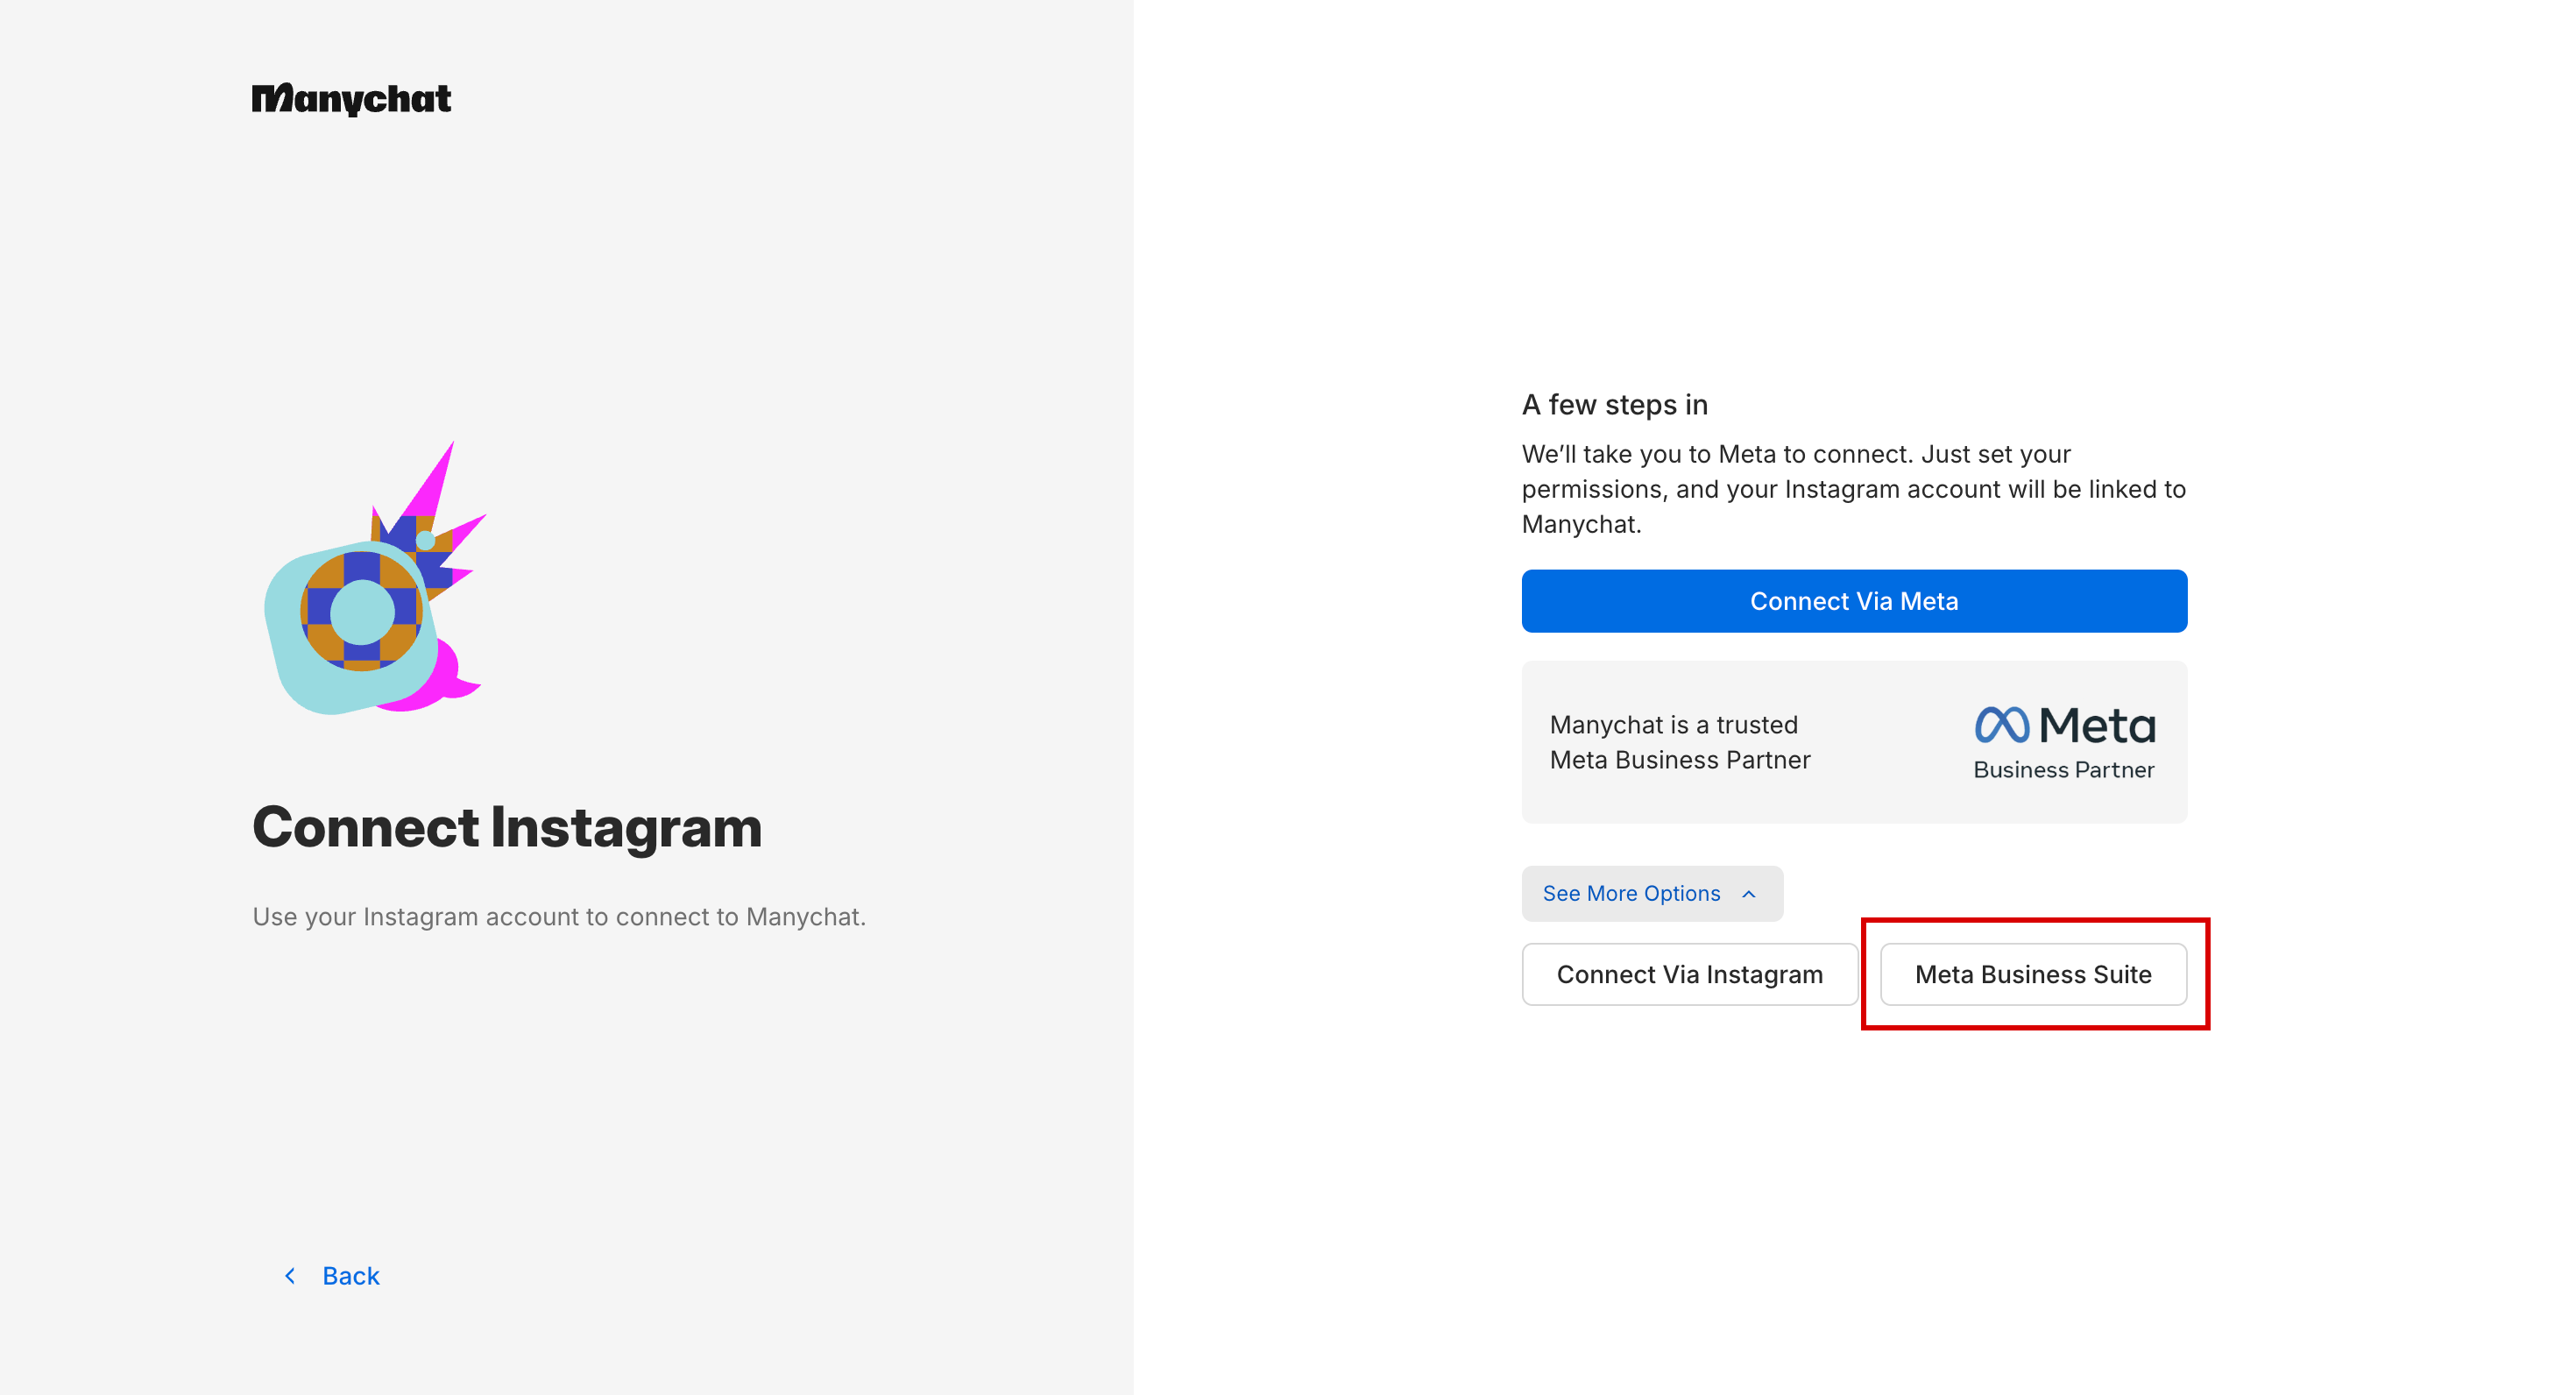The width and height of the screenshot is (2576, 1395).
Task: Click the 'A few steps in' heading
Action: (x=1614, y=404)
